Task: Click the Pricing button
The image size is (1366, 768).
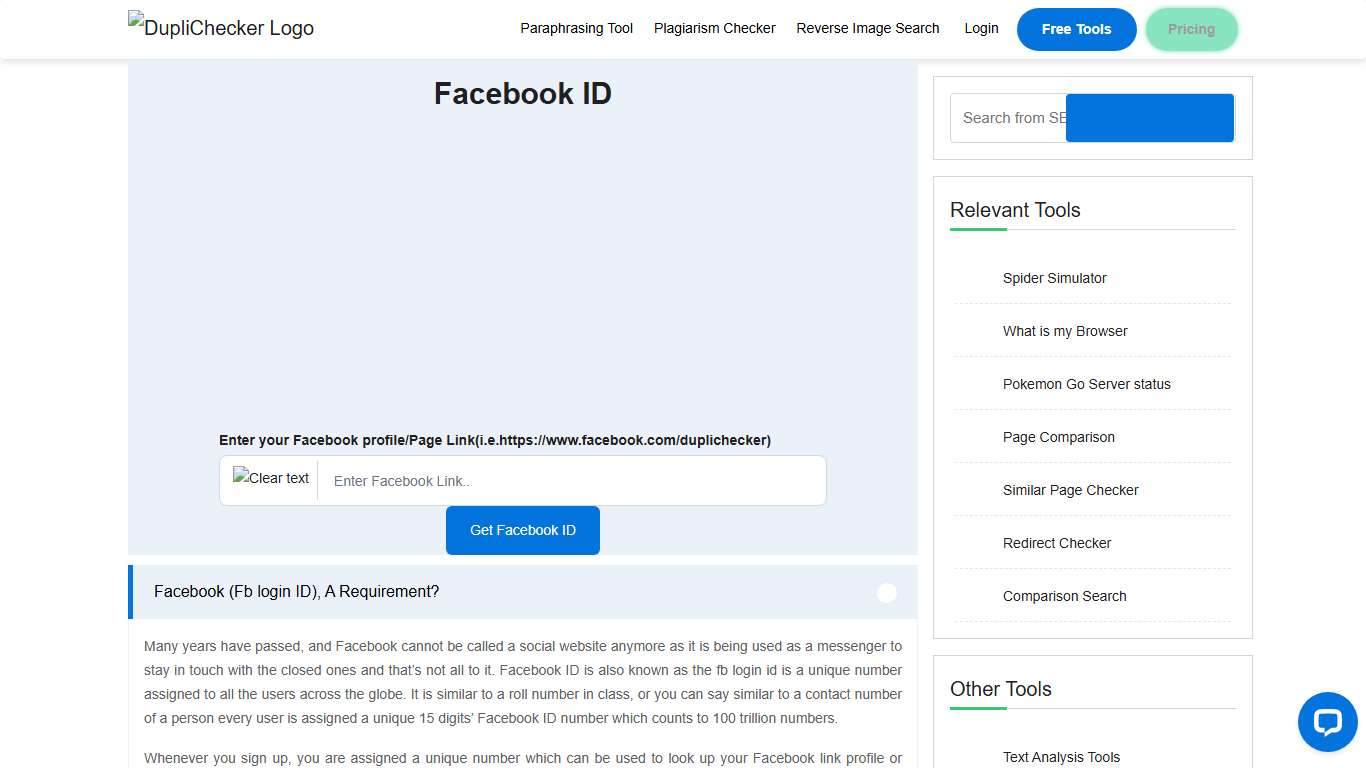Action: click(1191, 30)
